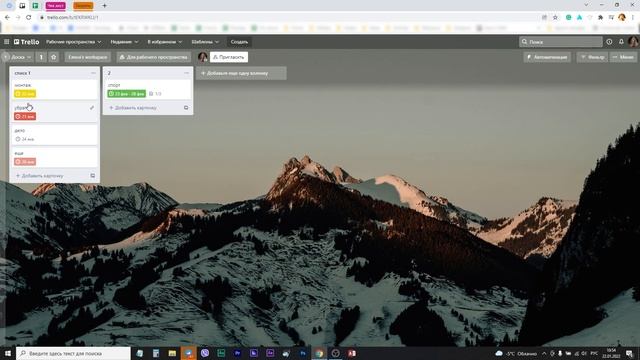The image size is (640, 360).
Task: Expand the Шаблоны dropdown
Action: tap(205, 42)
